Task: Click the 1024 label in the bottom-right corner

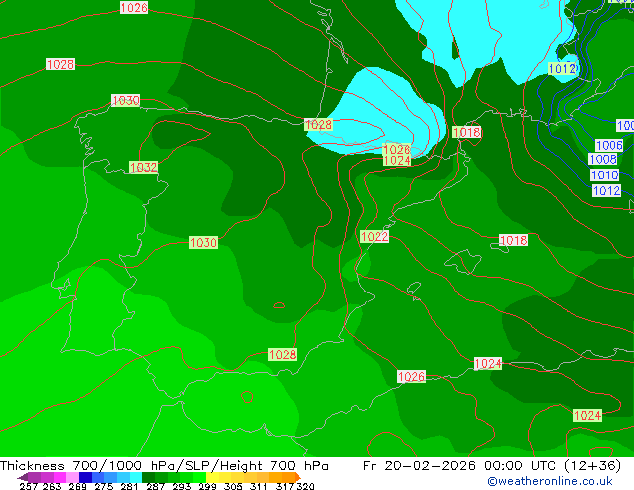Action: click(x=588, y=415)
